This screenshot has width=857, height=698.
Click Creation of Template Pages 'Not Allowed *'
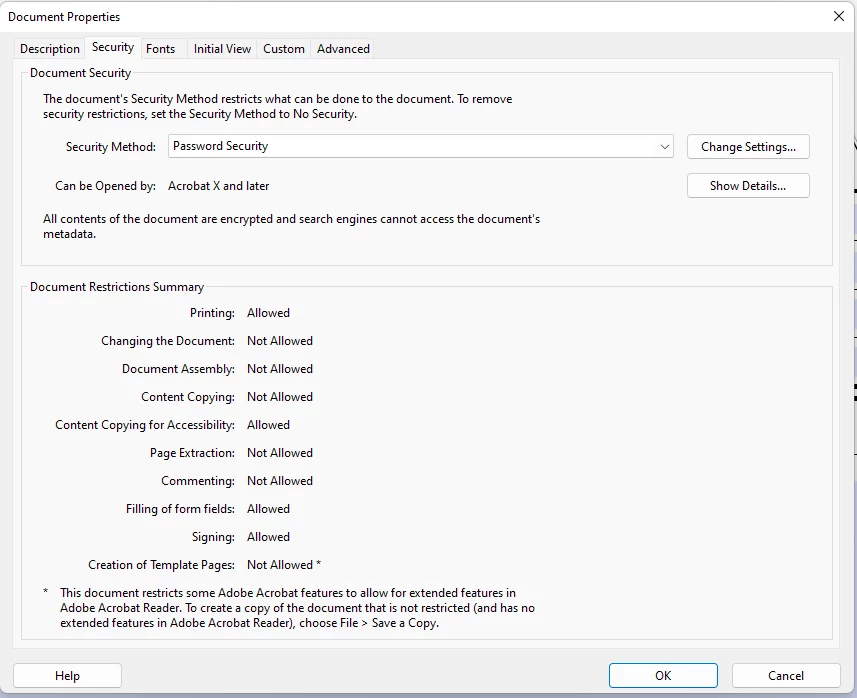284,565
